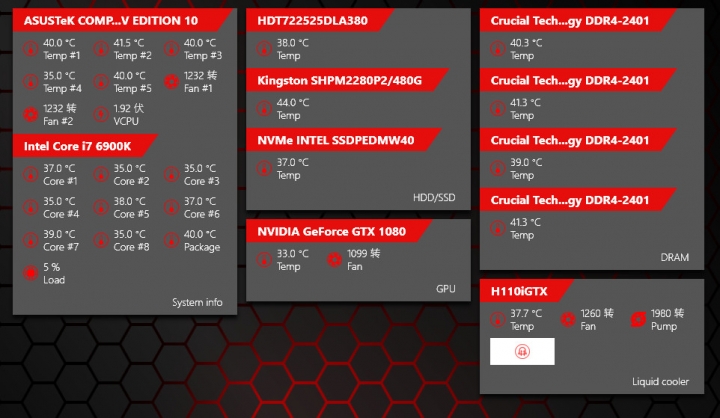Image resolution: width=720 pixels, height=418 pixels.
Task: Click the Kingston SHPM2280P2 temperature icon
Action: coord(264,109)
